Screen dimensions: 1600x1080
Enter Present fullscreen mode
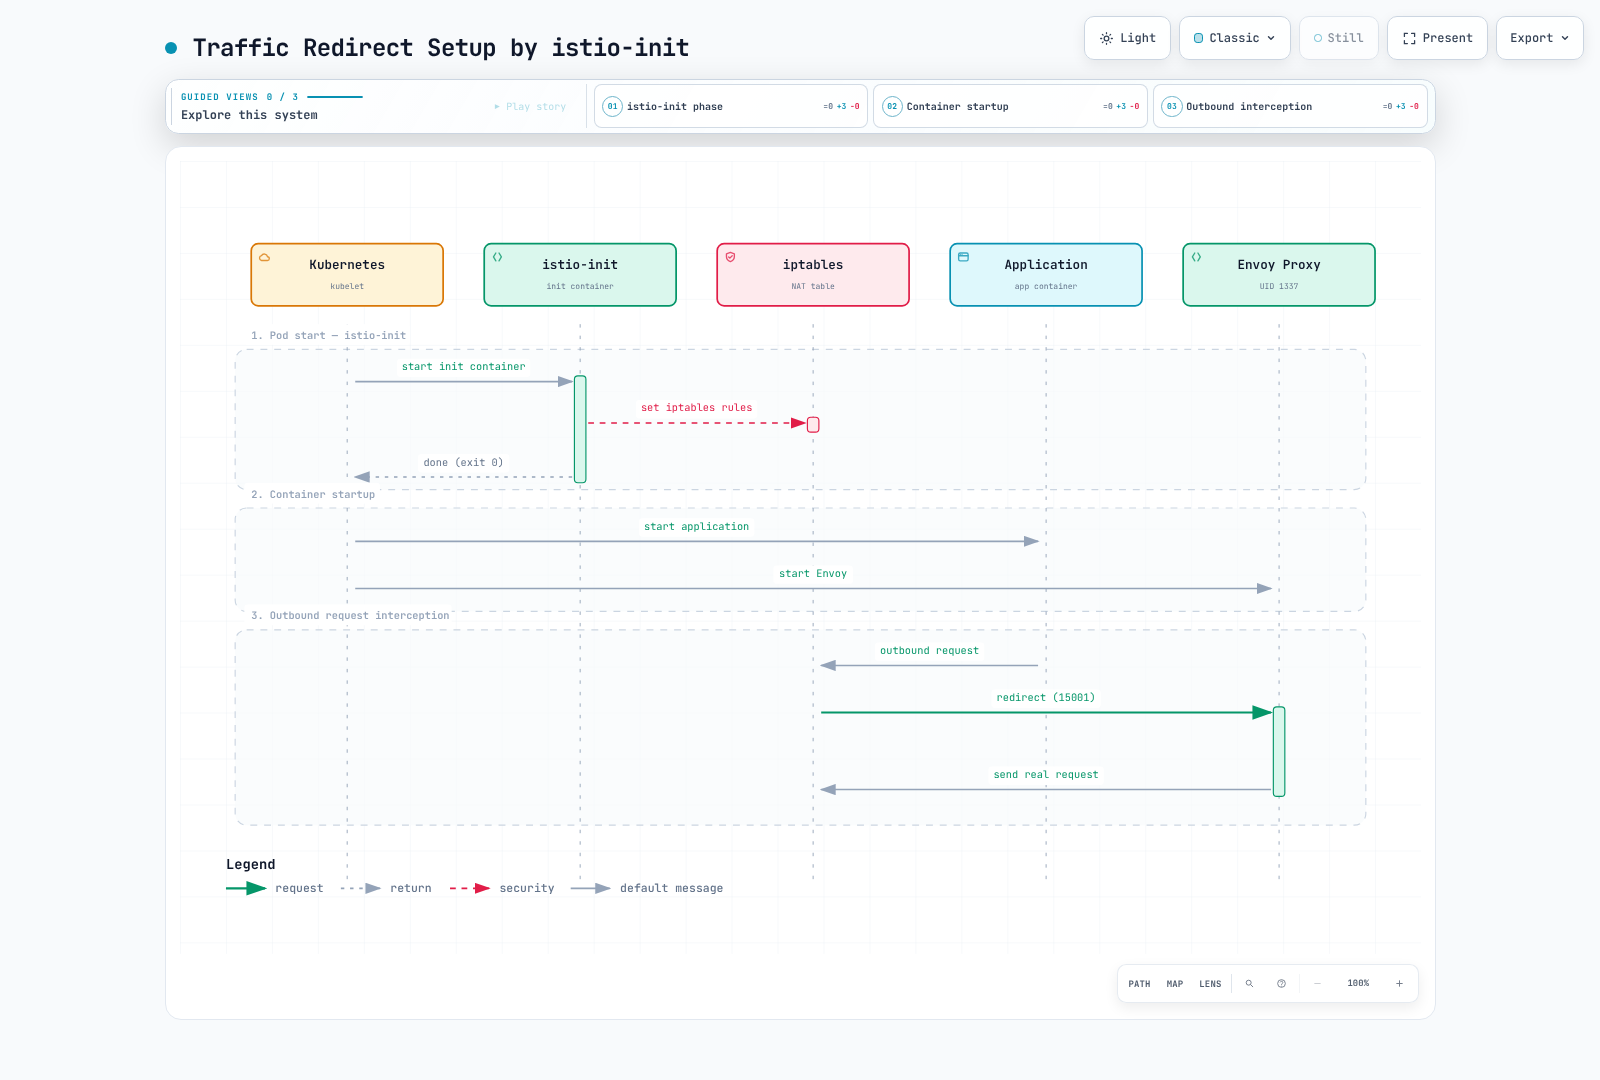point(1437,38)
